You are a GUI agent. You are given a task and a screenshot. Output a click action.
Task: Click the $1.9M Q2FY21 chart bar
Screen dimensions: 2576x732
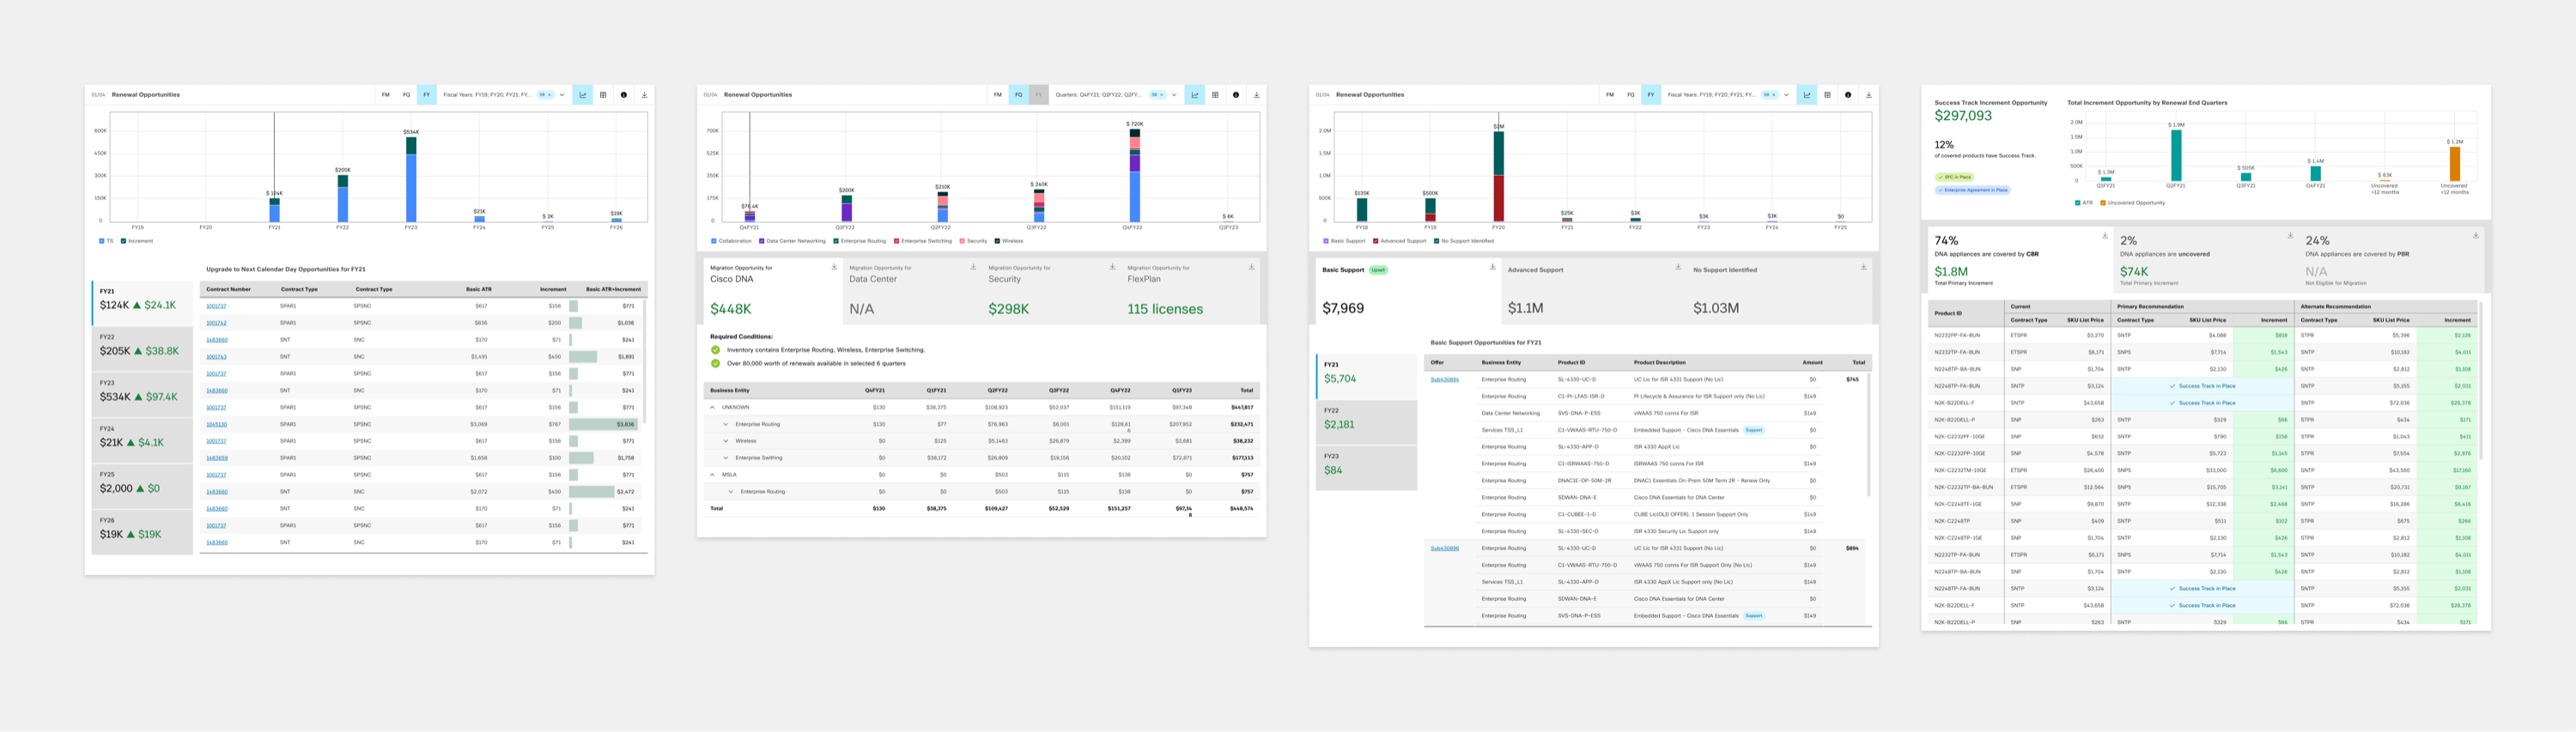coord(2176,156)
